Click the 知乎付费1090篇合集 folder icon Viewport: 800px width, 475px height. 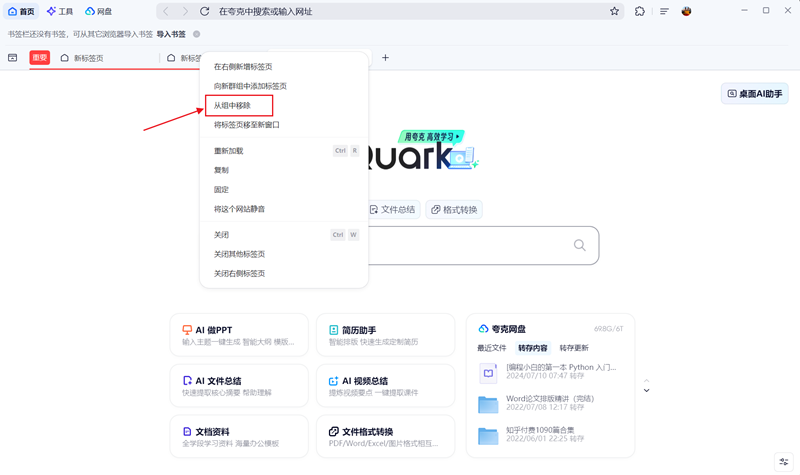coord(488,436)
